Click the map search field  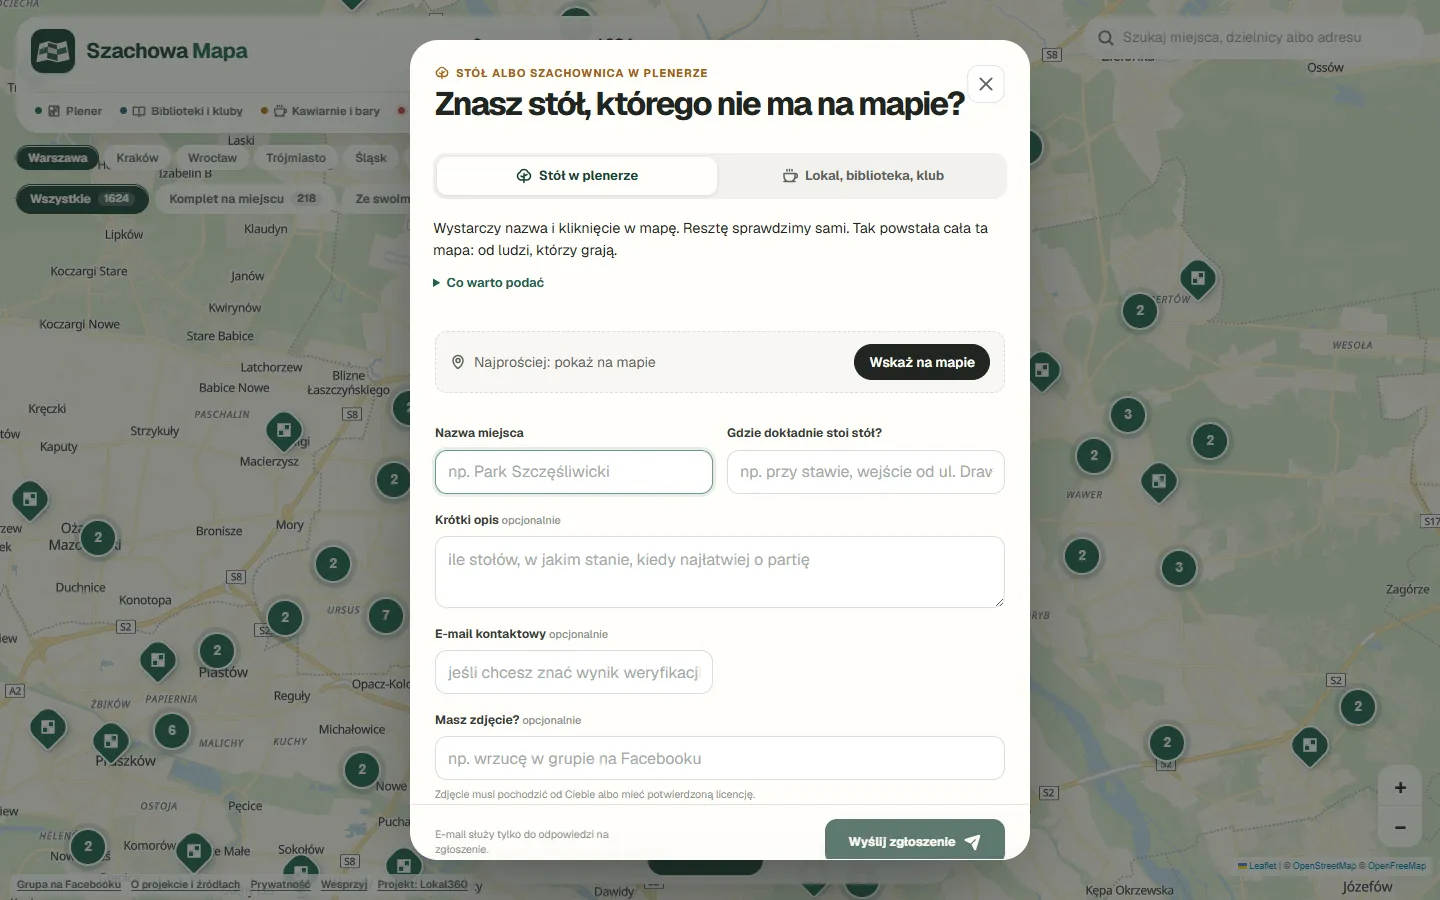pyautogui.click(x=1254, y=38)
